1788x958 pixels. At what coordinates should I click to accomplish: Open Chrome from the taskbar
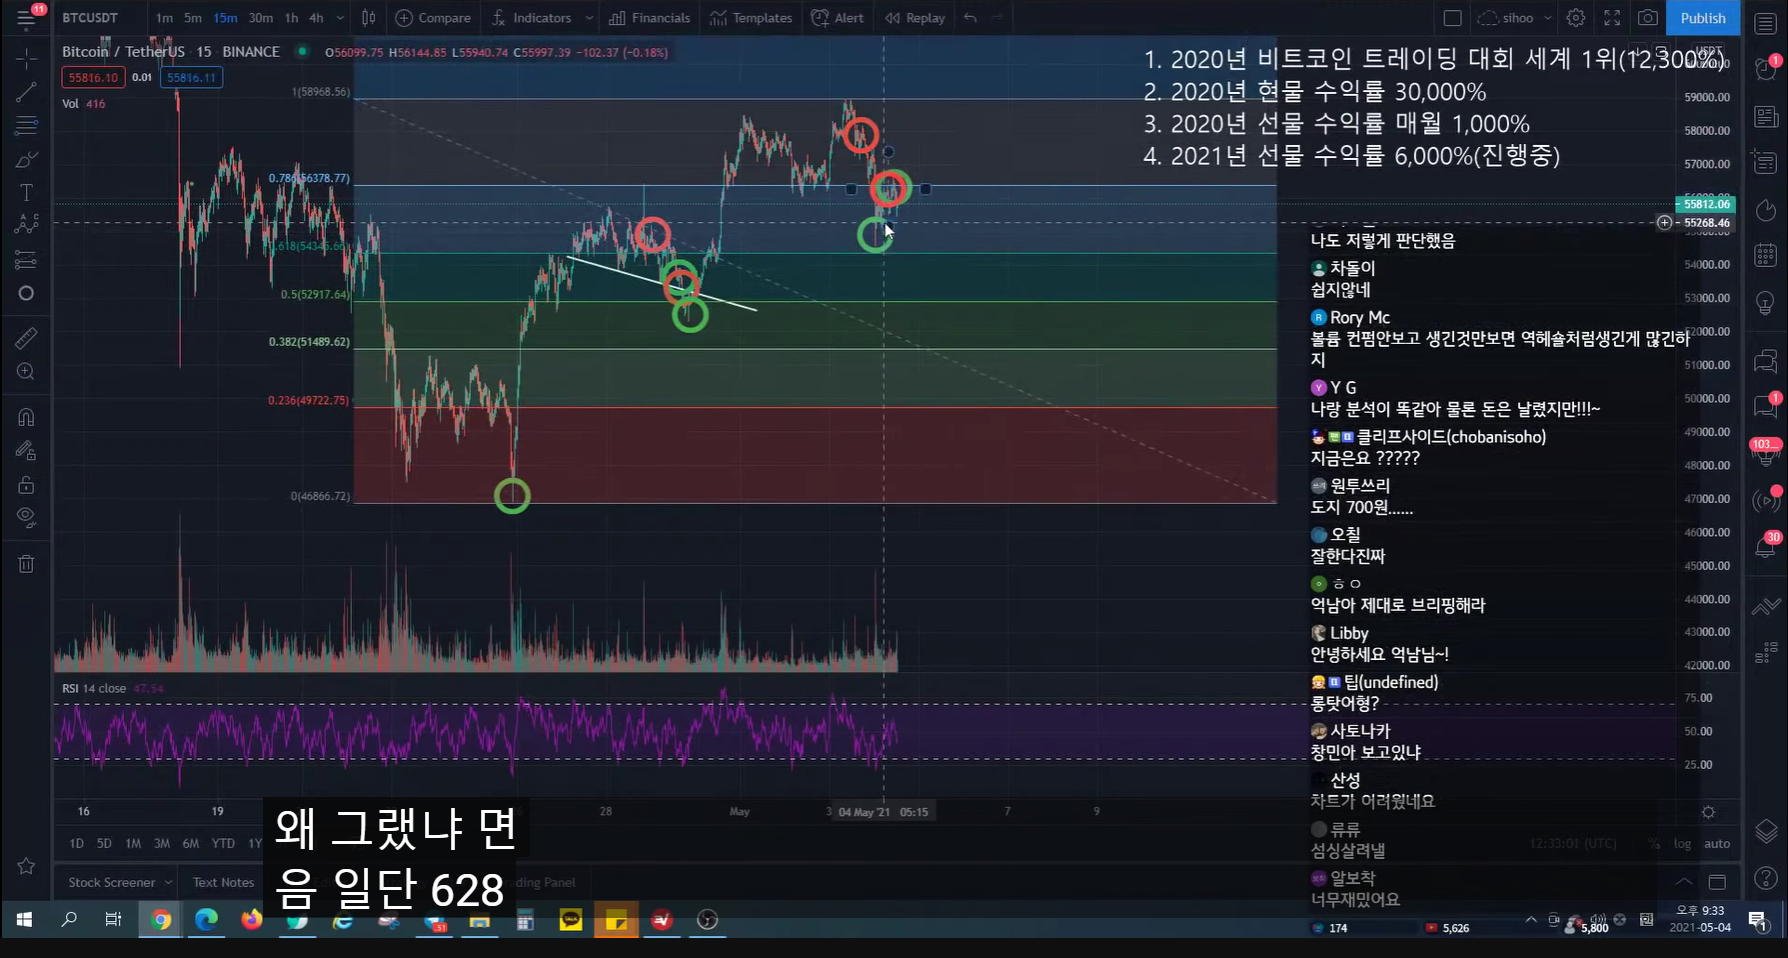click(x=161, y=919)
